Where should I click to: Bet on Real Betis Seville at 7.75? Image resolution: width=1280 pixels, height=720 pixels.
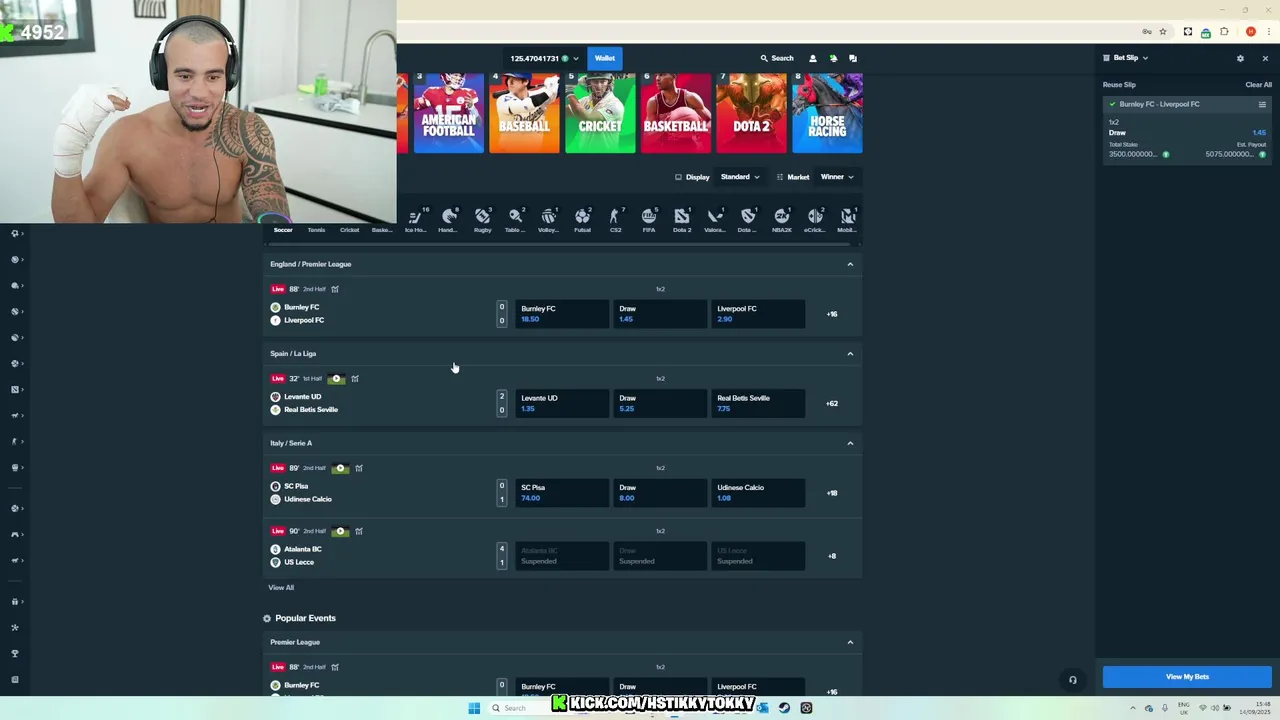(x=758, y=403)
